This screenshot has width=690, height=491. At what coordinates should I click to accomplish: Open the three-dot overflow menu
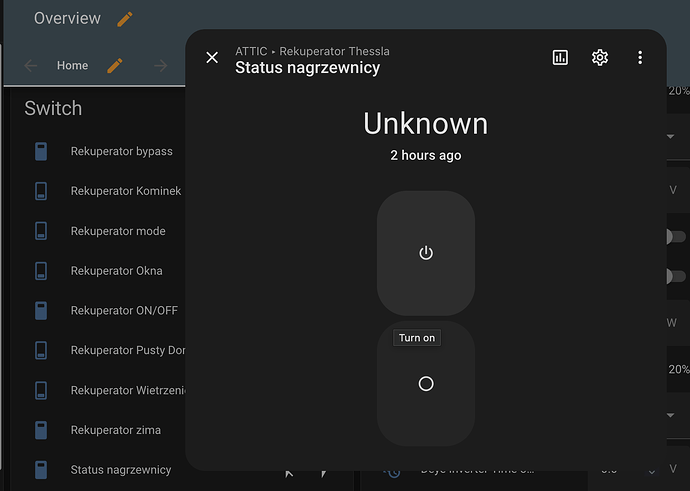640,58
